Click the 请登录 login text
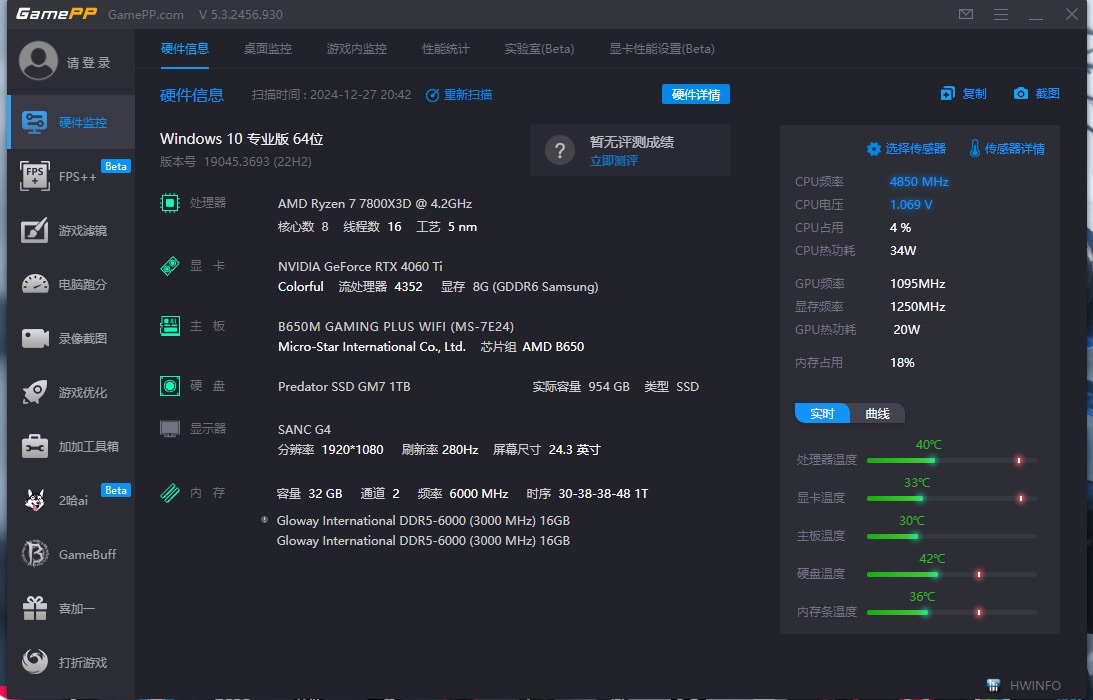 [x=89, y=63]
